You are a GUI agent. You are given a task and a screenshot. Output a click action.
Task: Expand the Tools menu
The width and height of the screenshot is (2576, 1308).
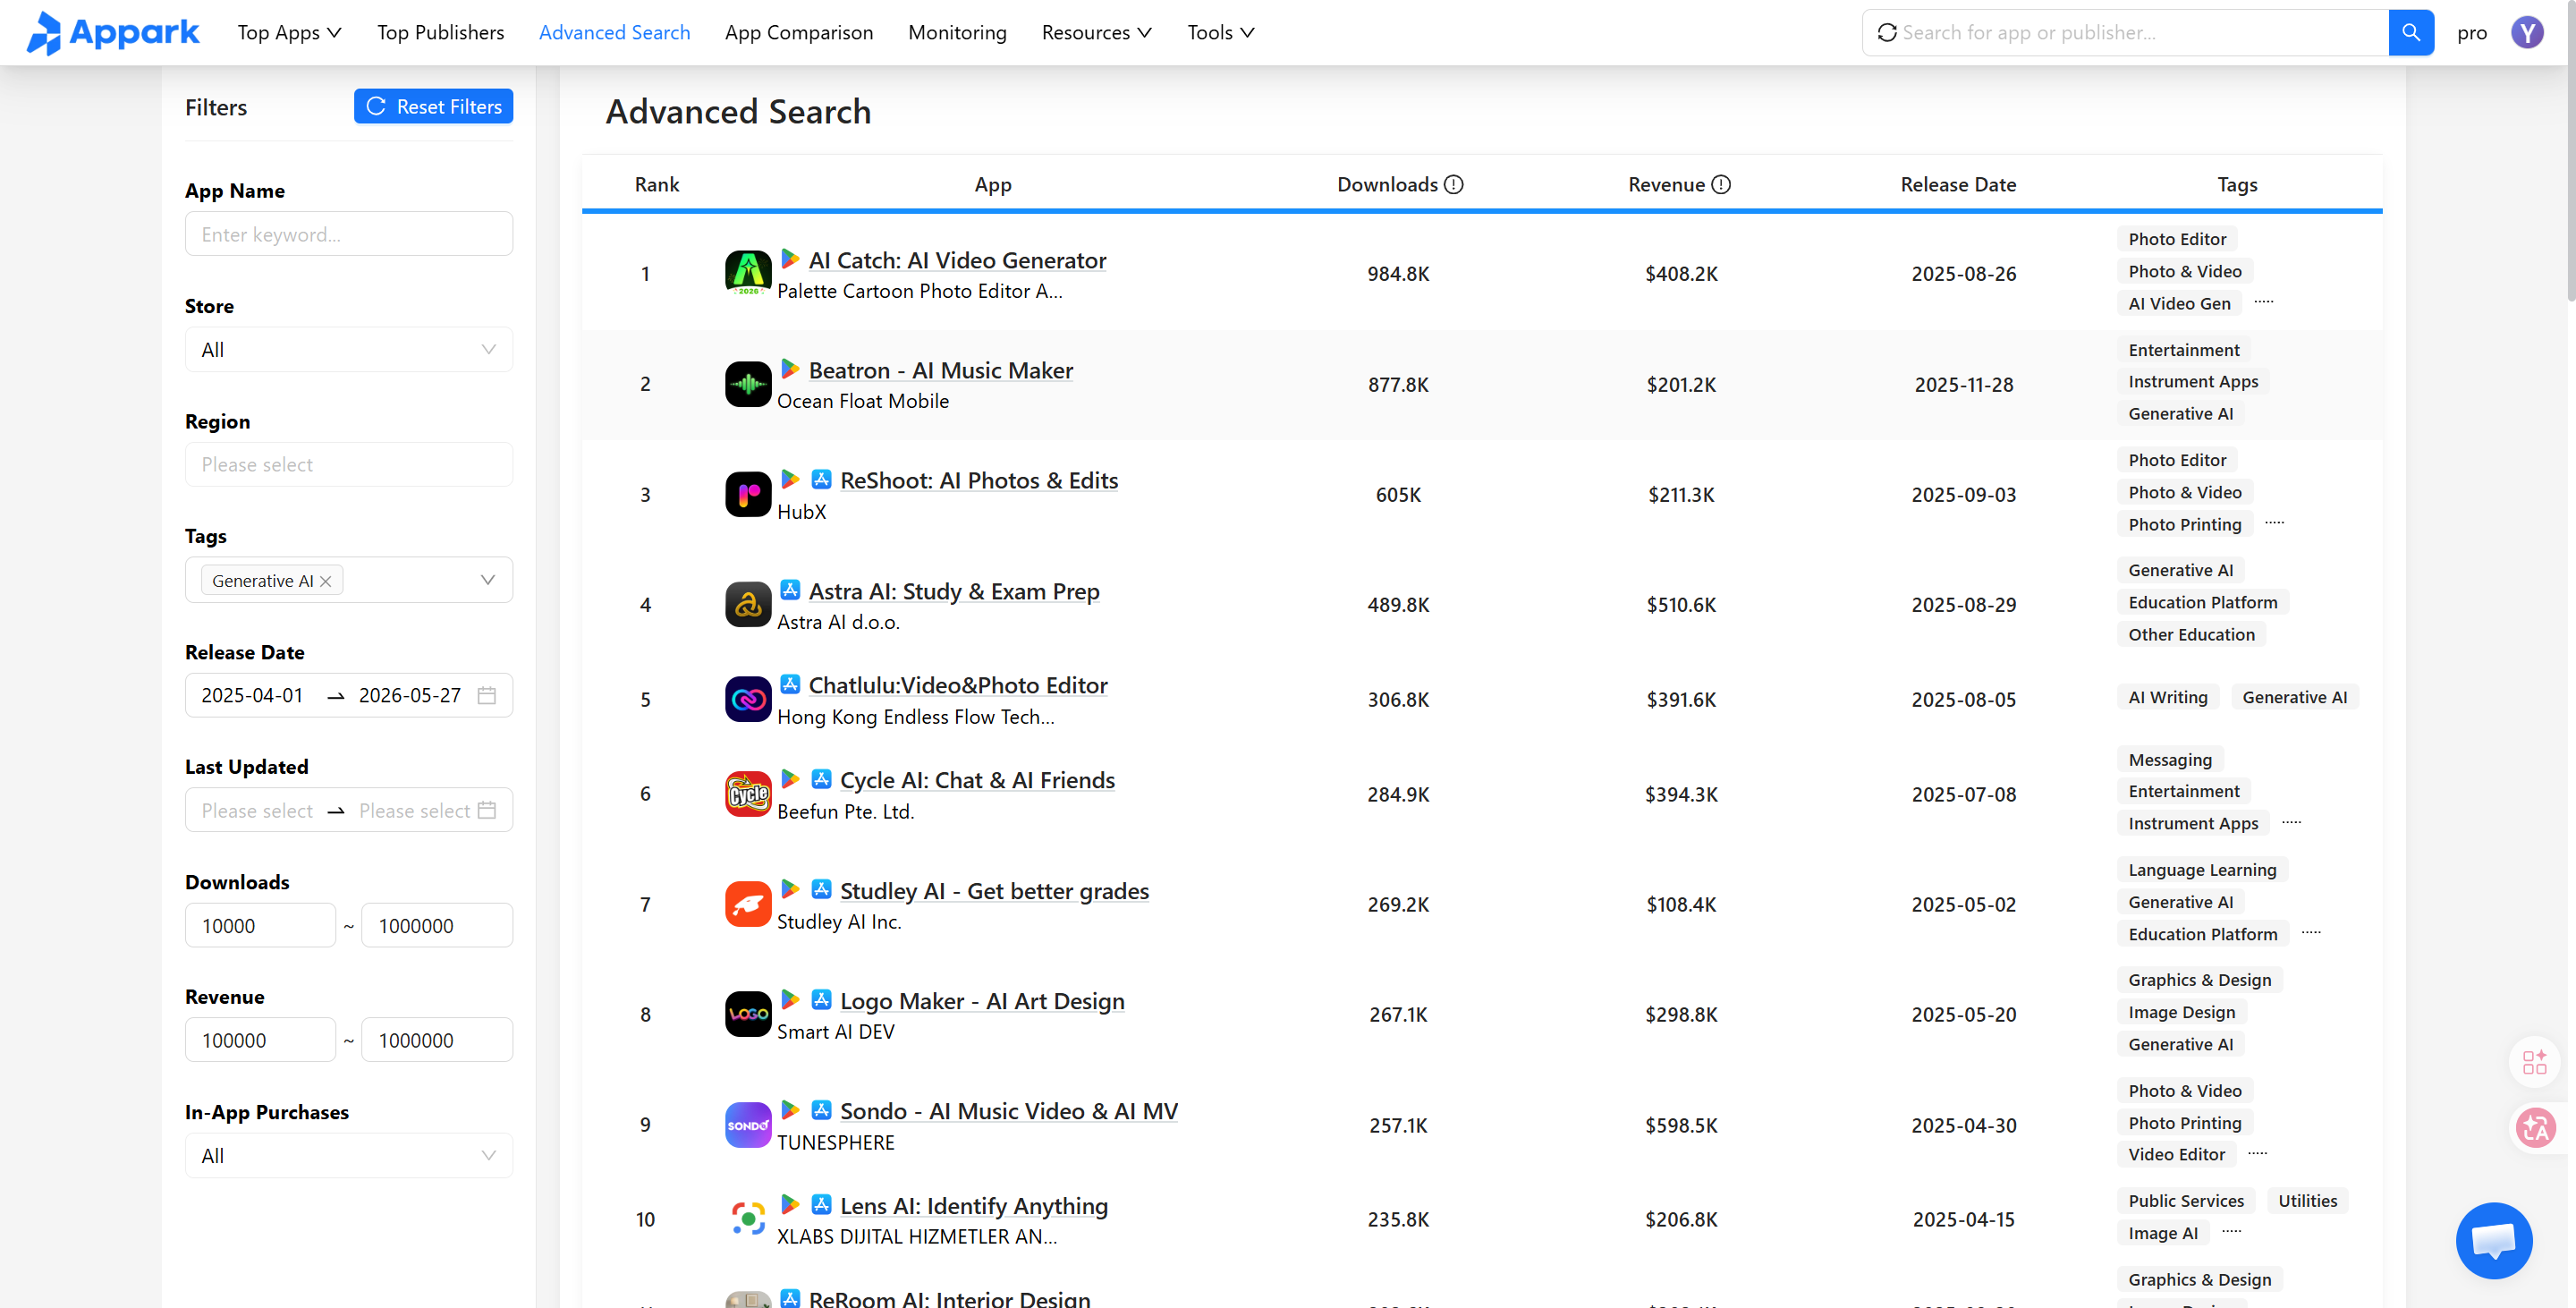(1220, 33)
